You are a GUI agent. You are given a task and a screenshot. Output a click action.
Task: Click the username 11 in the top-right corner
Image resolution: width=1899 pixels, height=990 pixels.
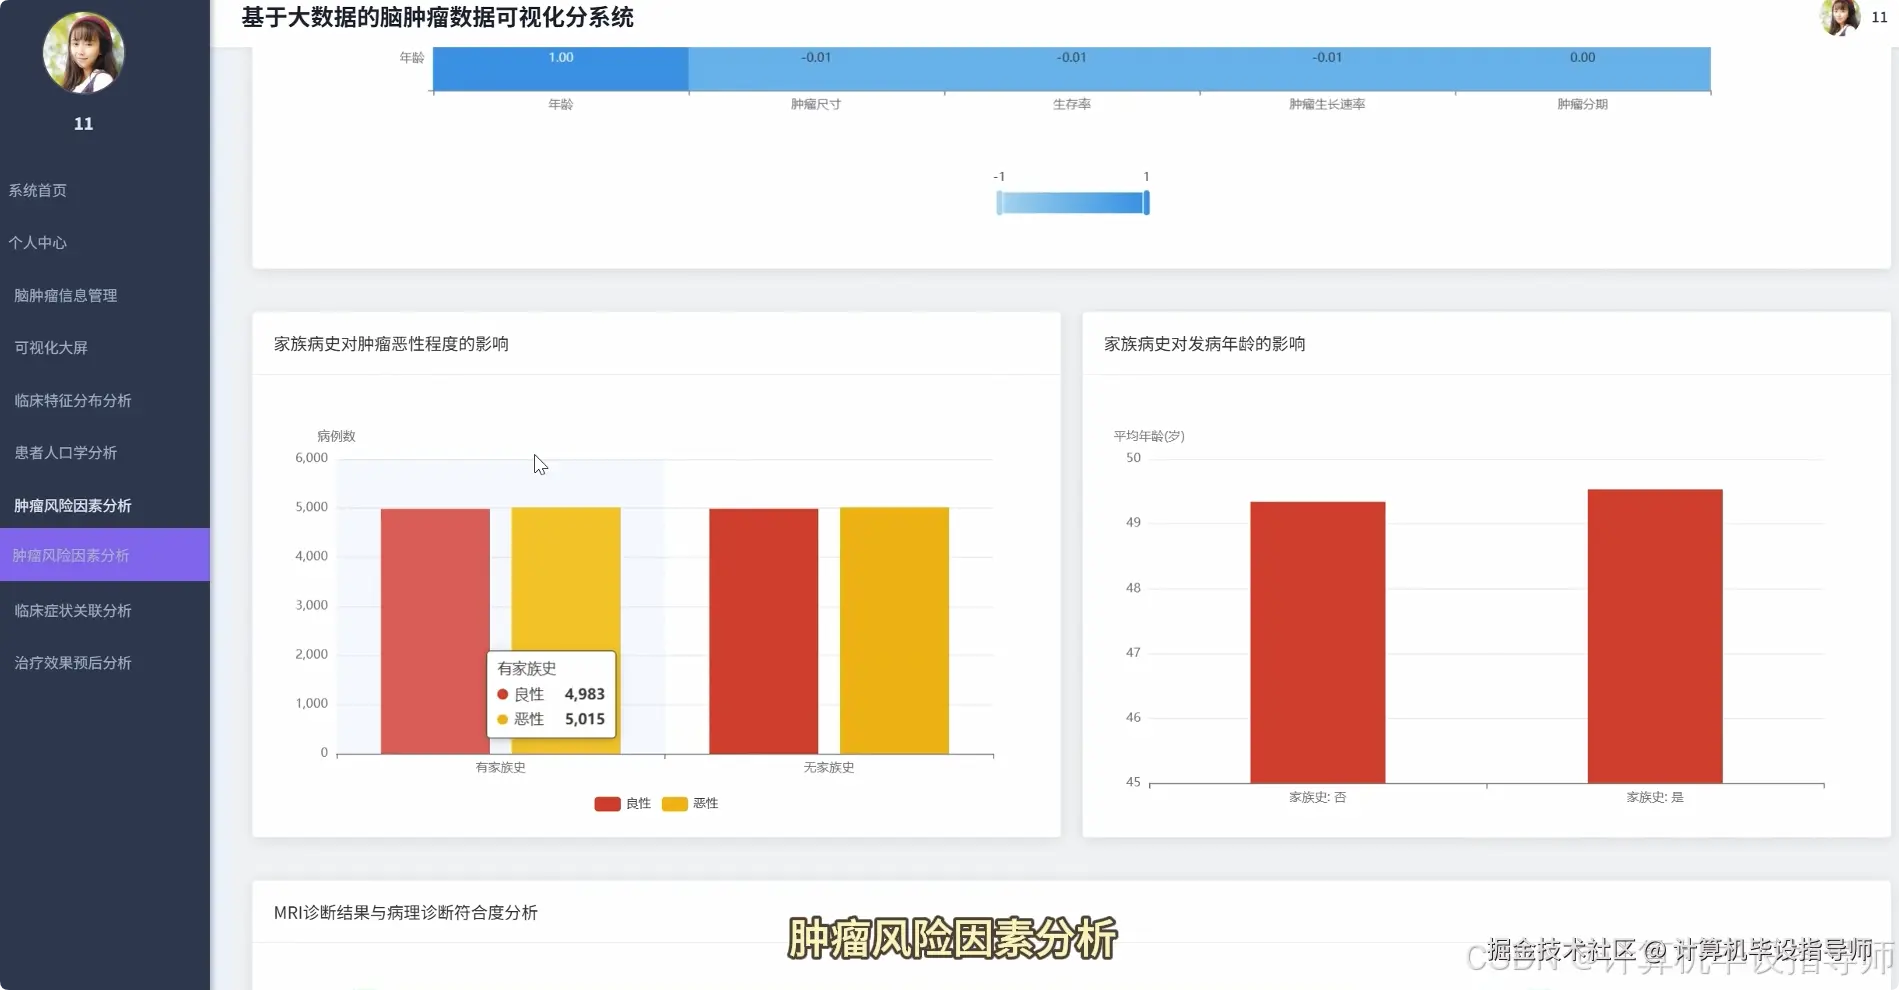coord(1879,17)
